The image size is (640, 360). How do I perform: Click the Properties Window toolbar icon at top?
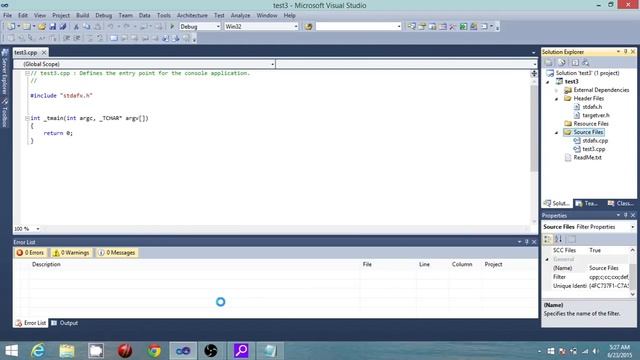tap(422, 27)
